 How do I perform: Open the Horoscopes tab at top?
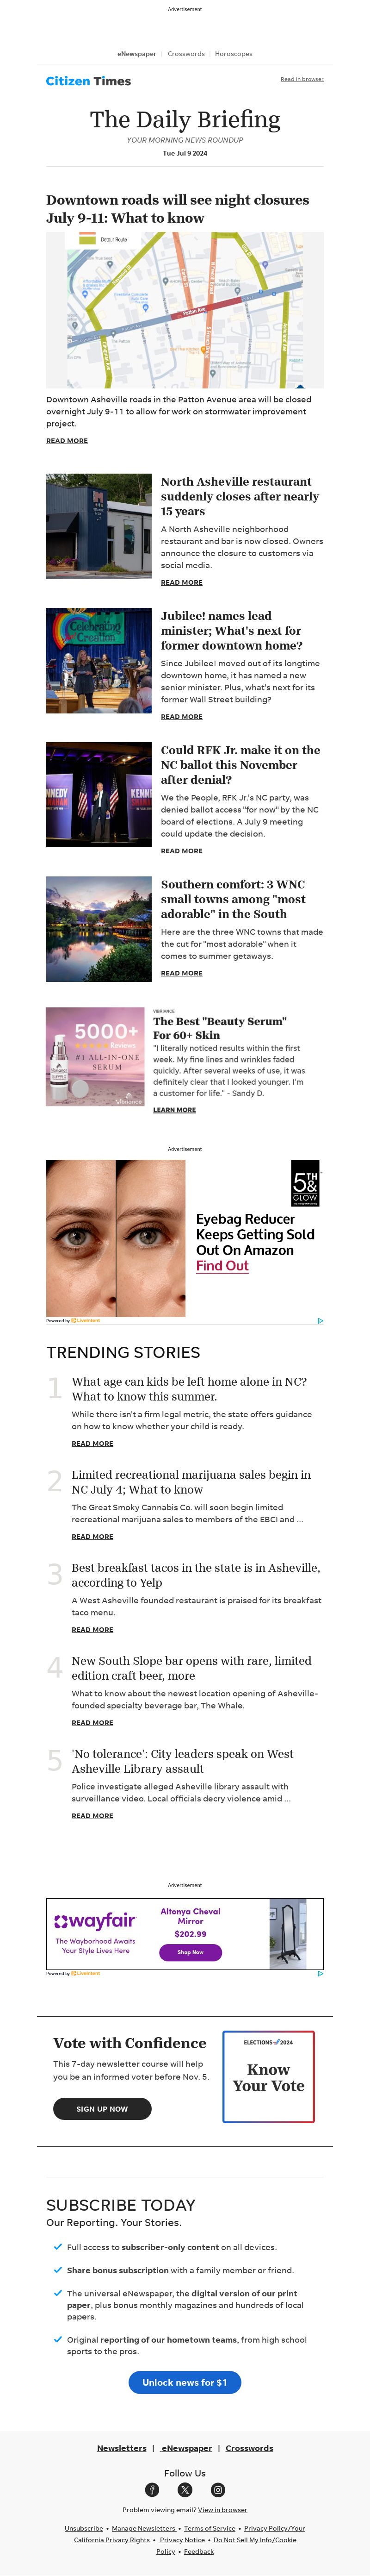coord(234,54)
